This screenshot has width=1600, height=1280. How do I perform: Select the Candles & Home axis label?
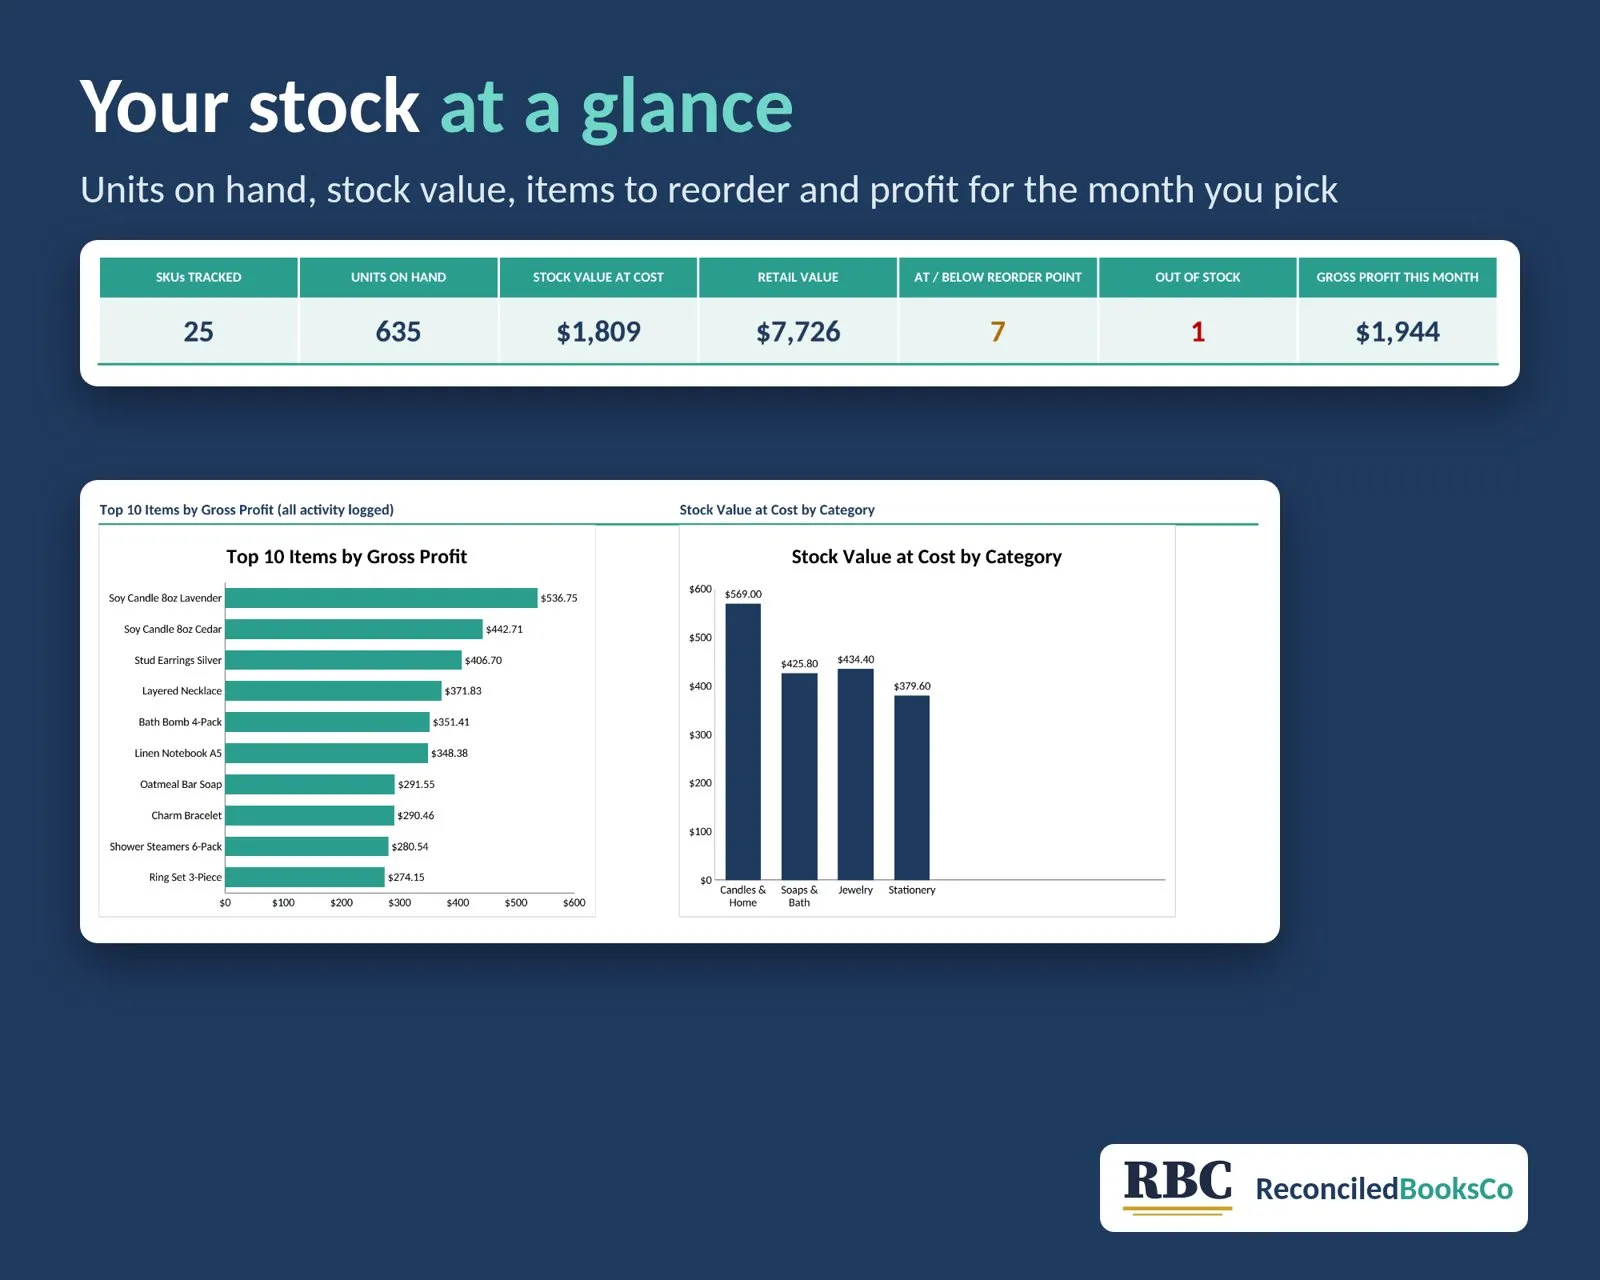point(743,896)
